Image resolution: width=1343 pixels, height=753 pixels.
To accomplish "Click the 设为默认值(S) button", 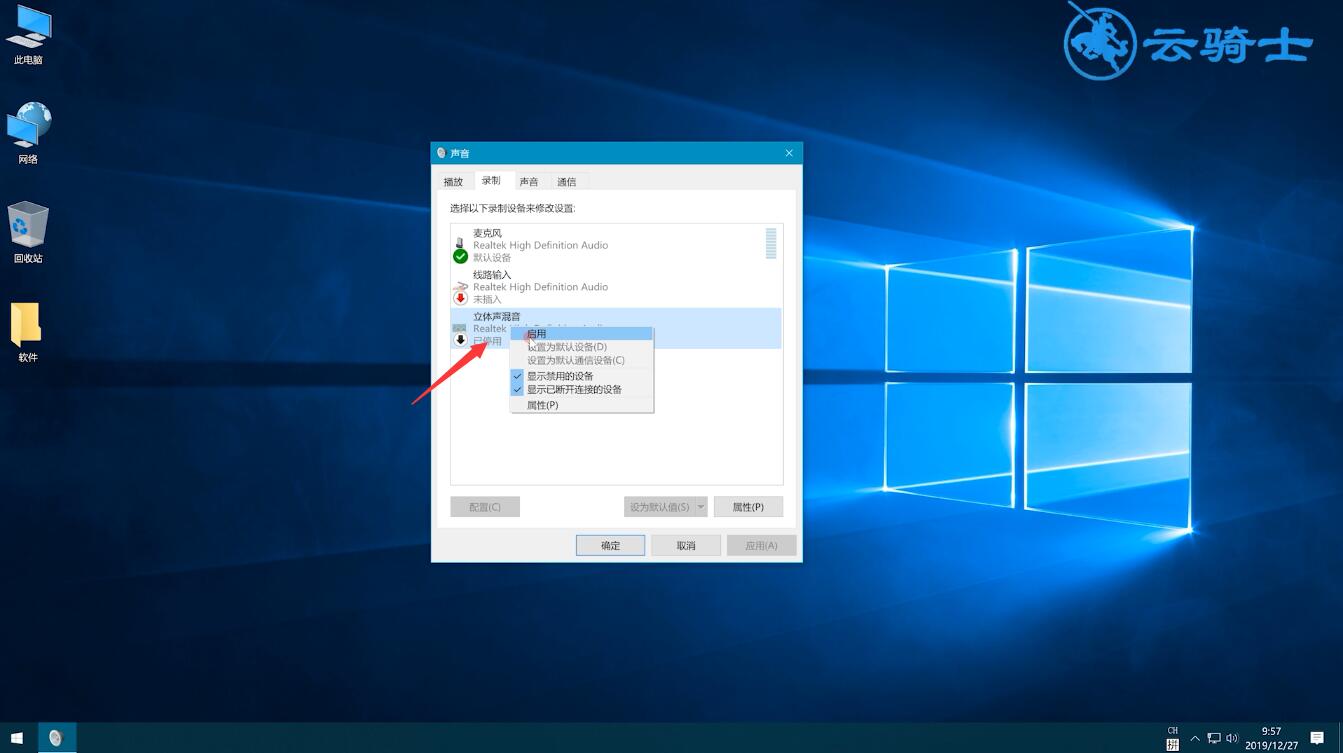I will click(660, 507).
